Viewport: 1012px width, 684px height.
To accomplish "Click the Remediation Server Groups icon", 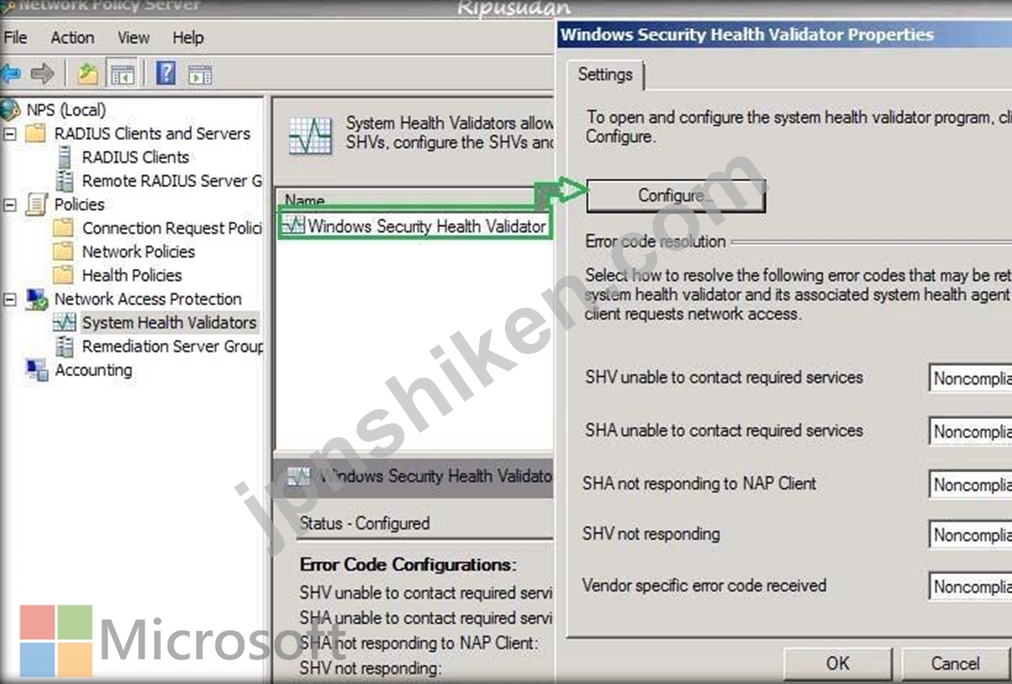I will coord(65,347).
